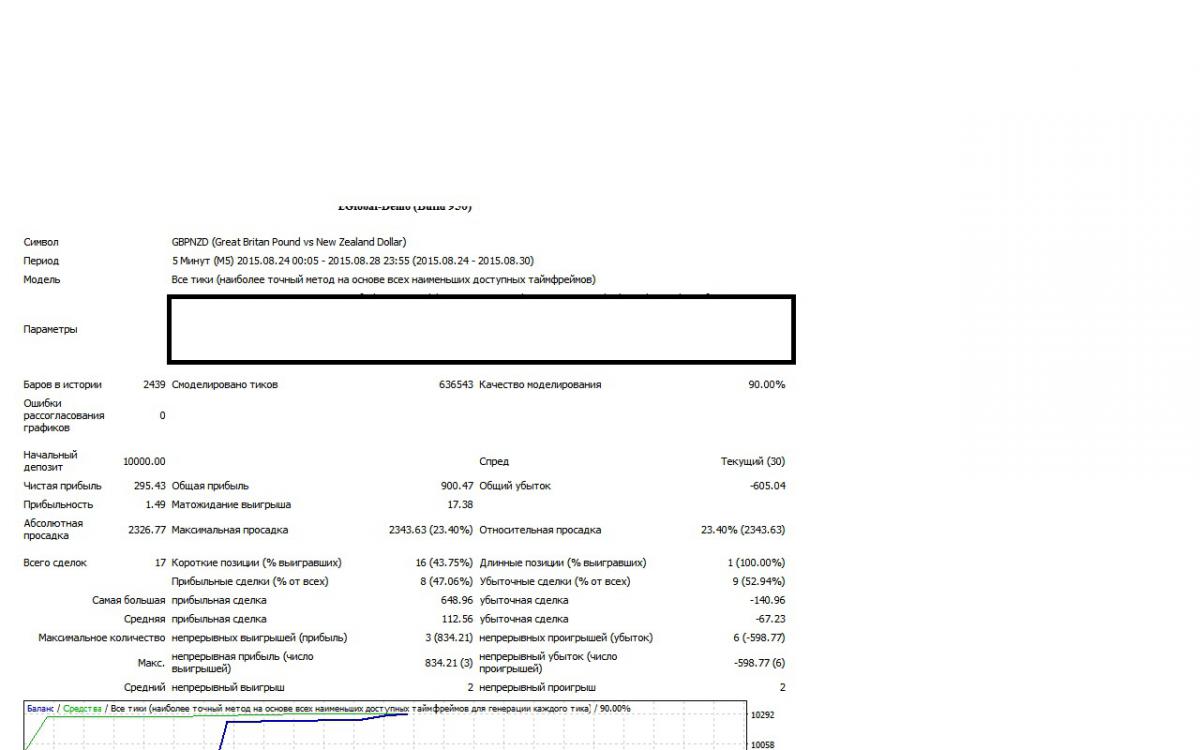Click the chart axis value '10292'
Viewport: 1200px width, 750px height.
(x=762, y=716)
